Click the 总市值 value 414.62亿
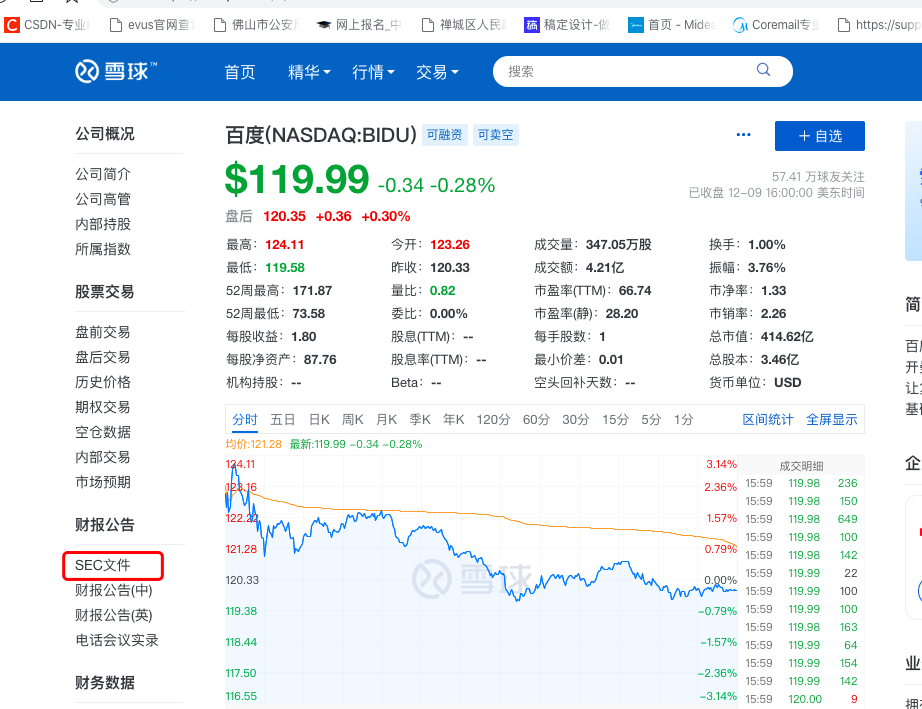Screen dimensions: 922x709 (787, 336)
